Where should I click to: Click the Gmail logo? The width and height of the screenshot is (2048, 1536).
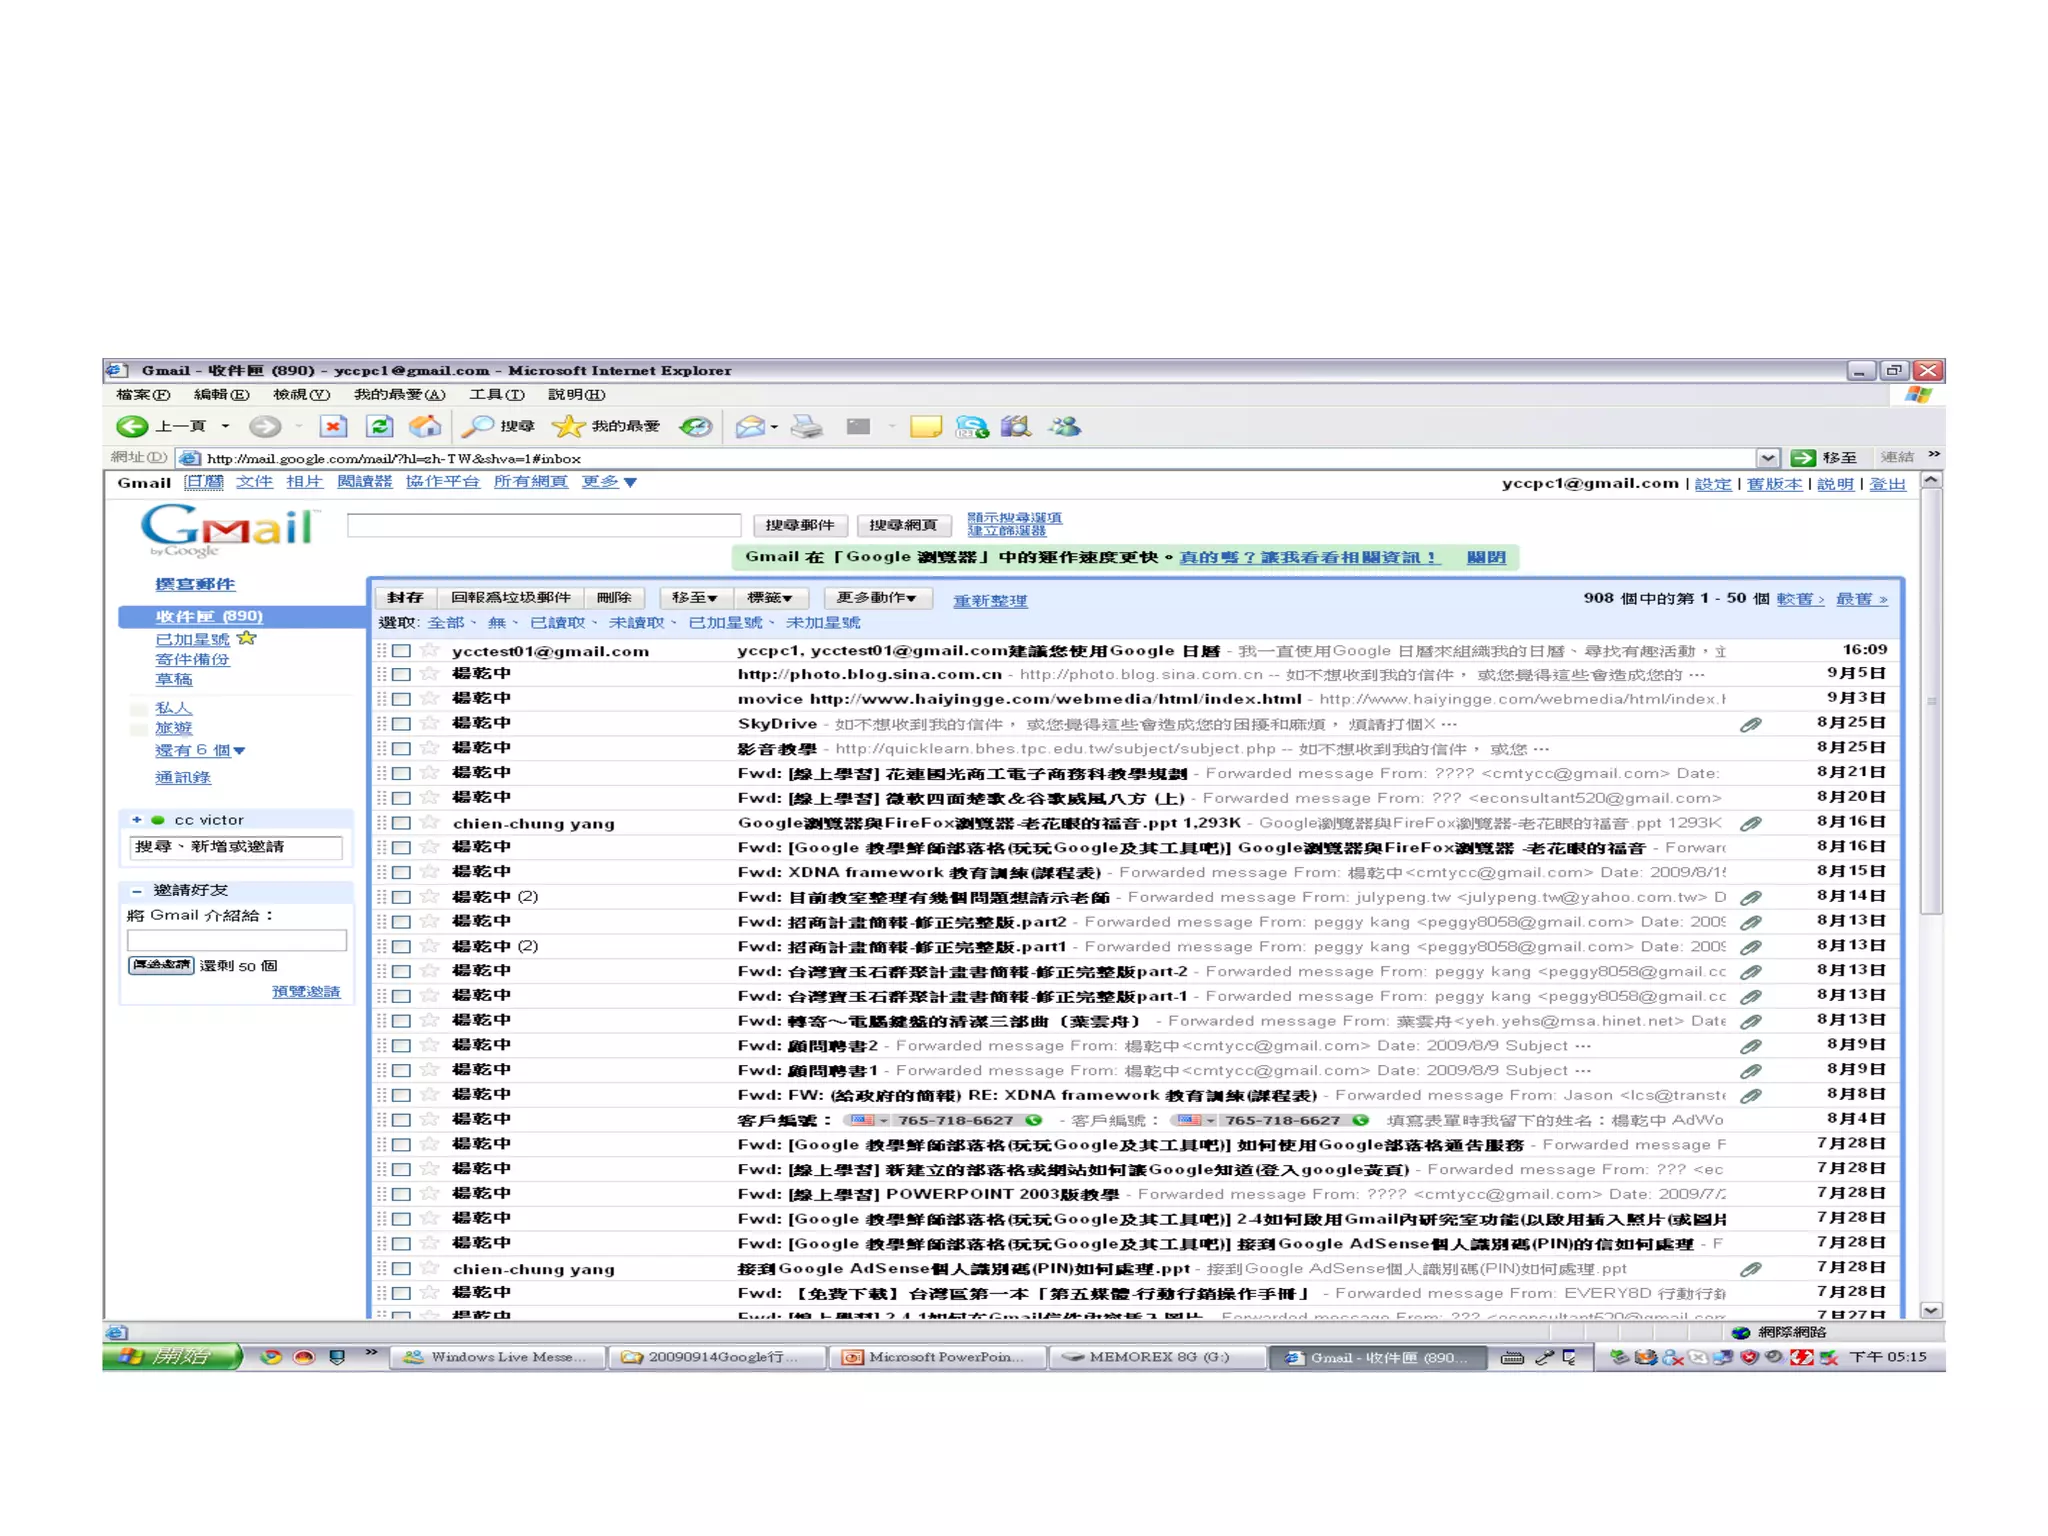click(x=229, y=530)
